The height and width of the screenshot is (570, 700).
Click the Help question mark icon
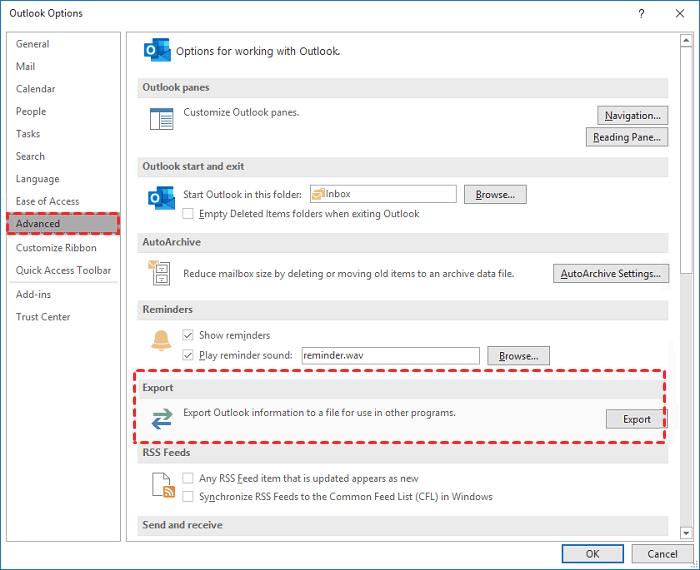(x=641, y=13)
